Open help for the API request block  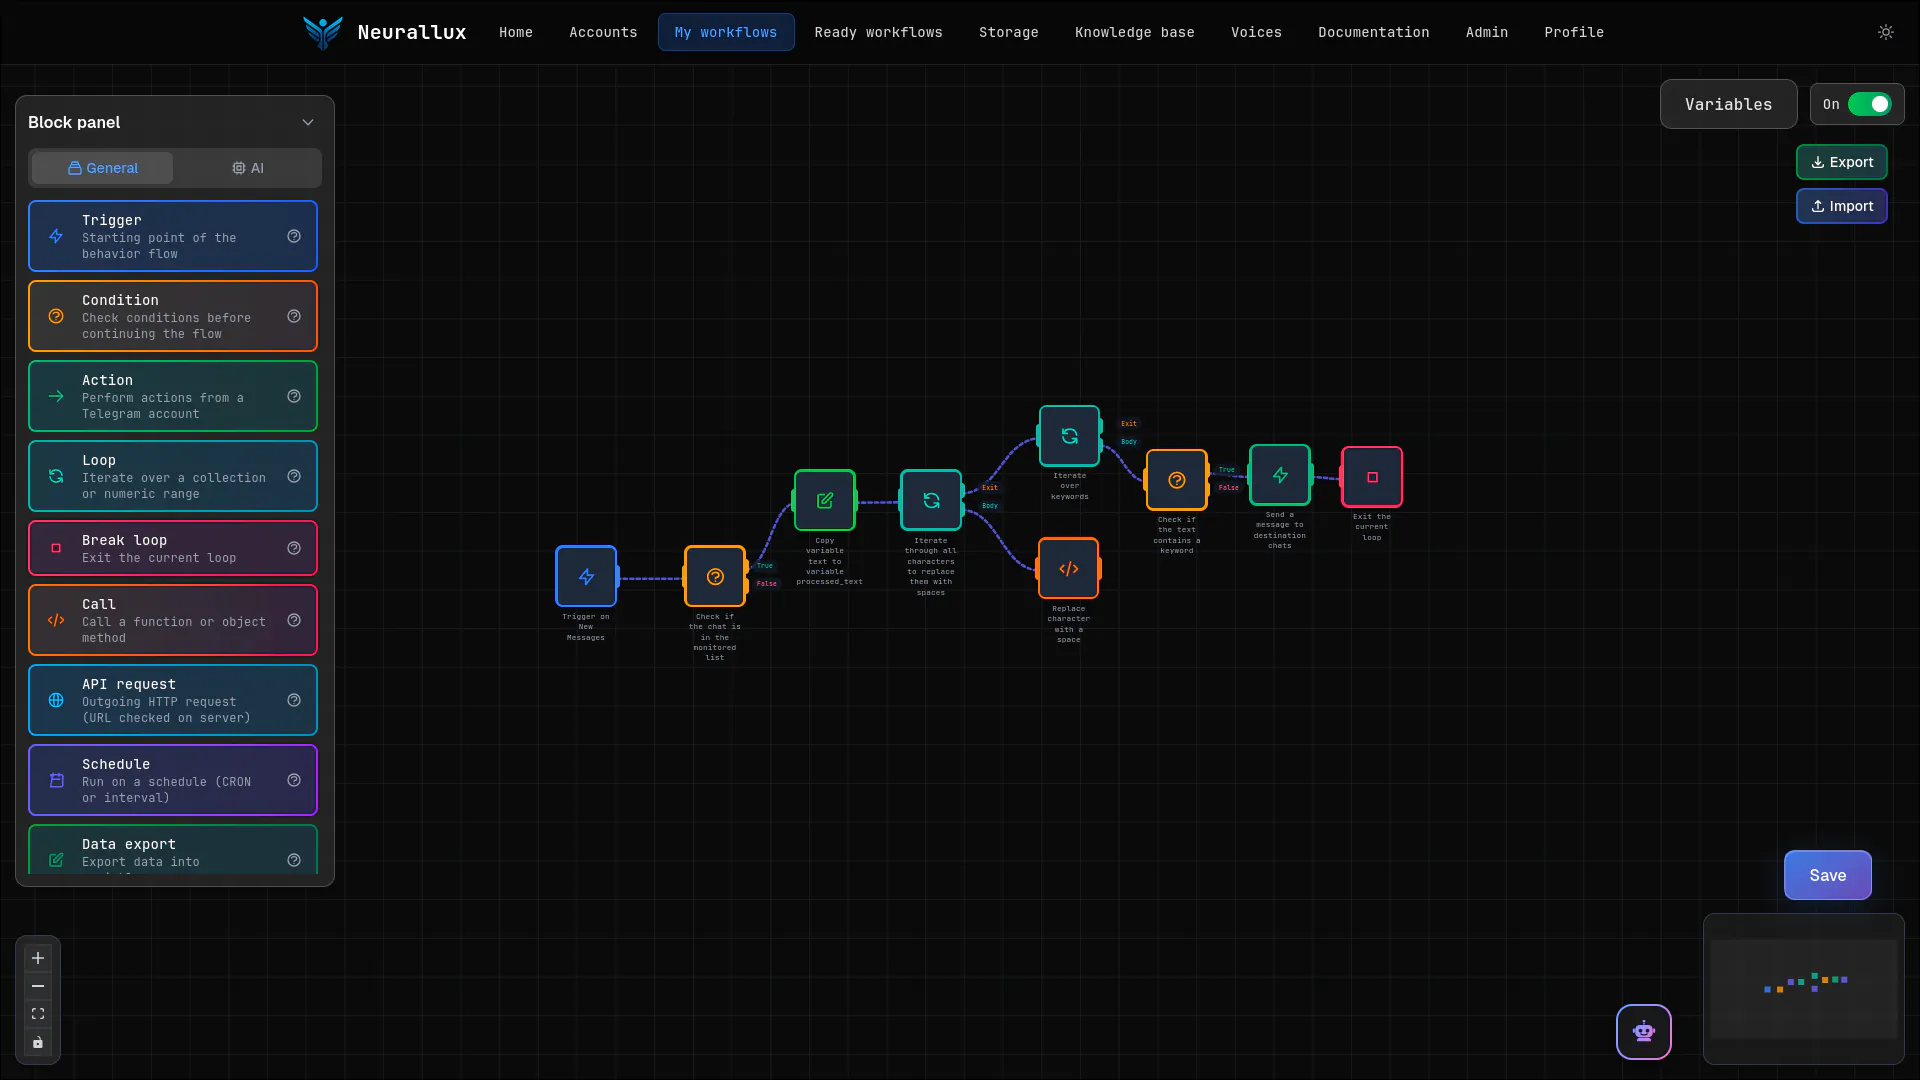click(x=294, y=700)
